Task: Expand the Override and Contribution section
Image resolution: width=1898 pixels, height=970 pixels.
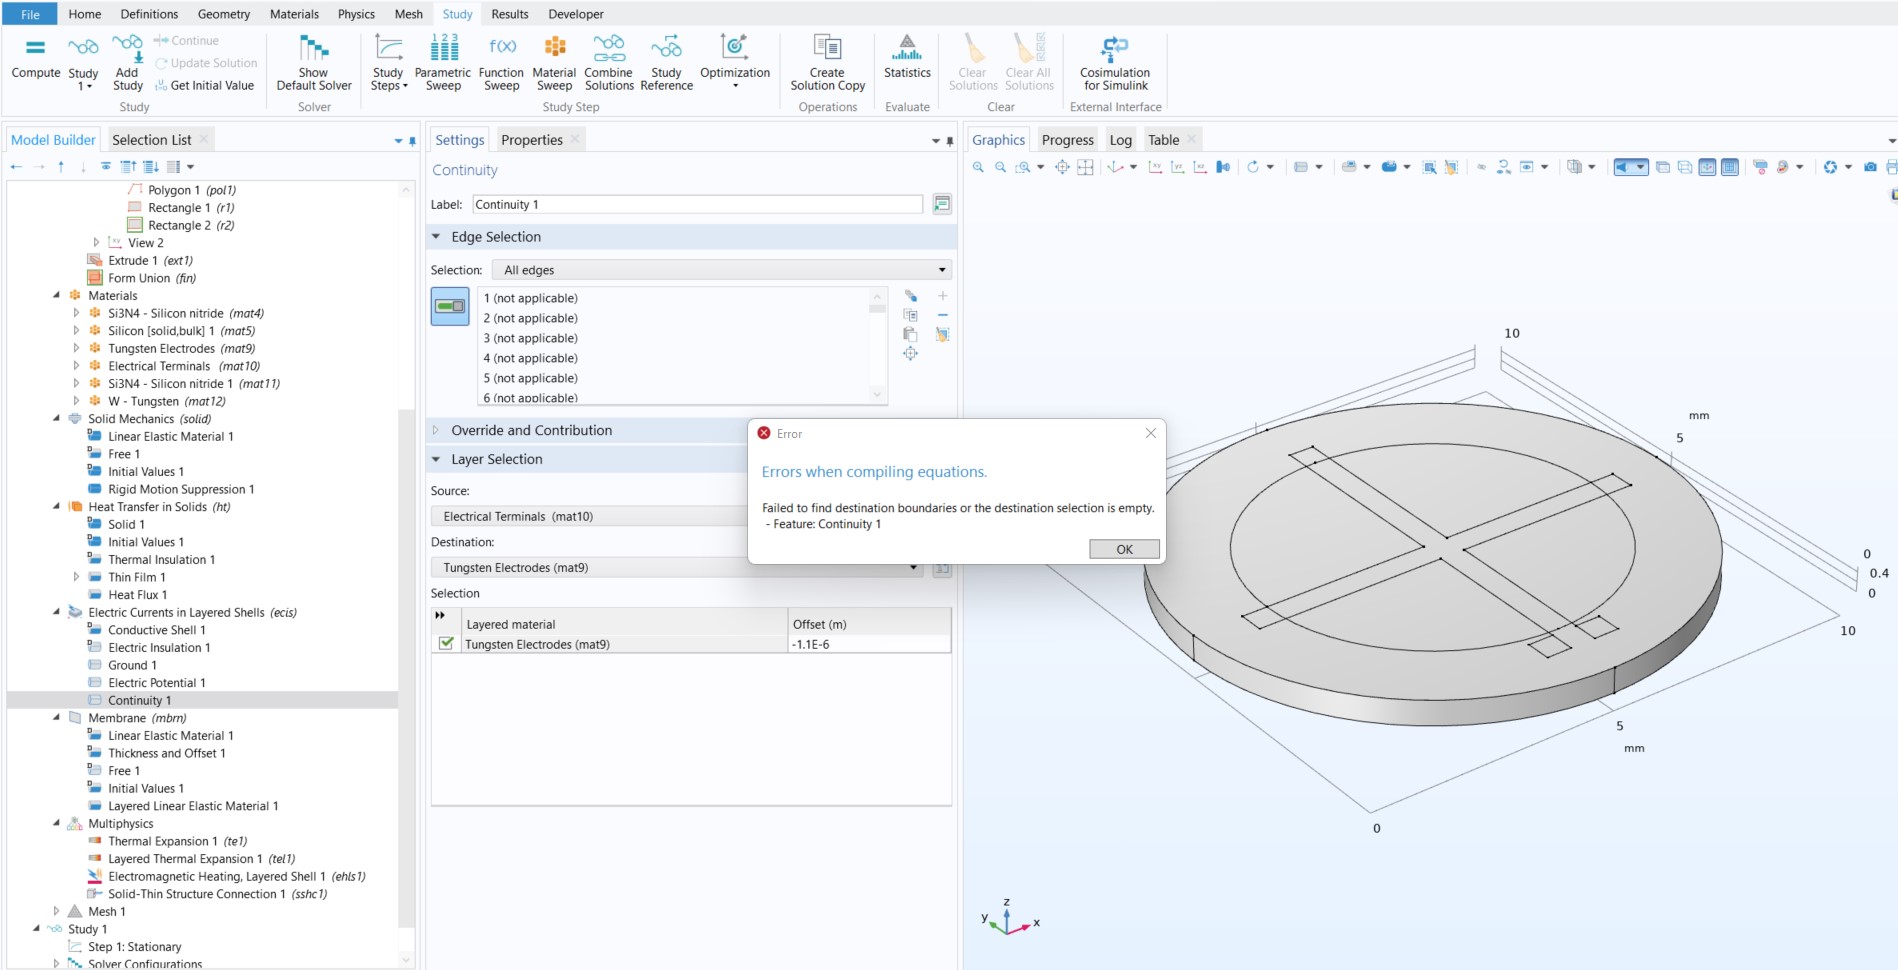Action: [x=531, y=430]
